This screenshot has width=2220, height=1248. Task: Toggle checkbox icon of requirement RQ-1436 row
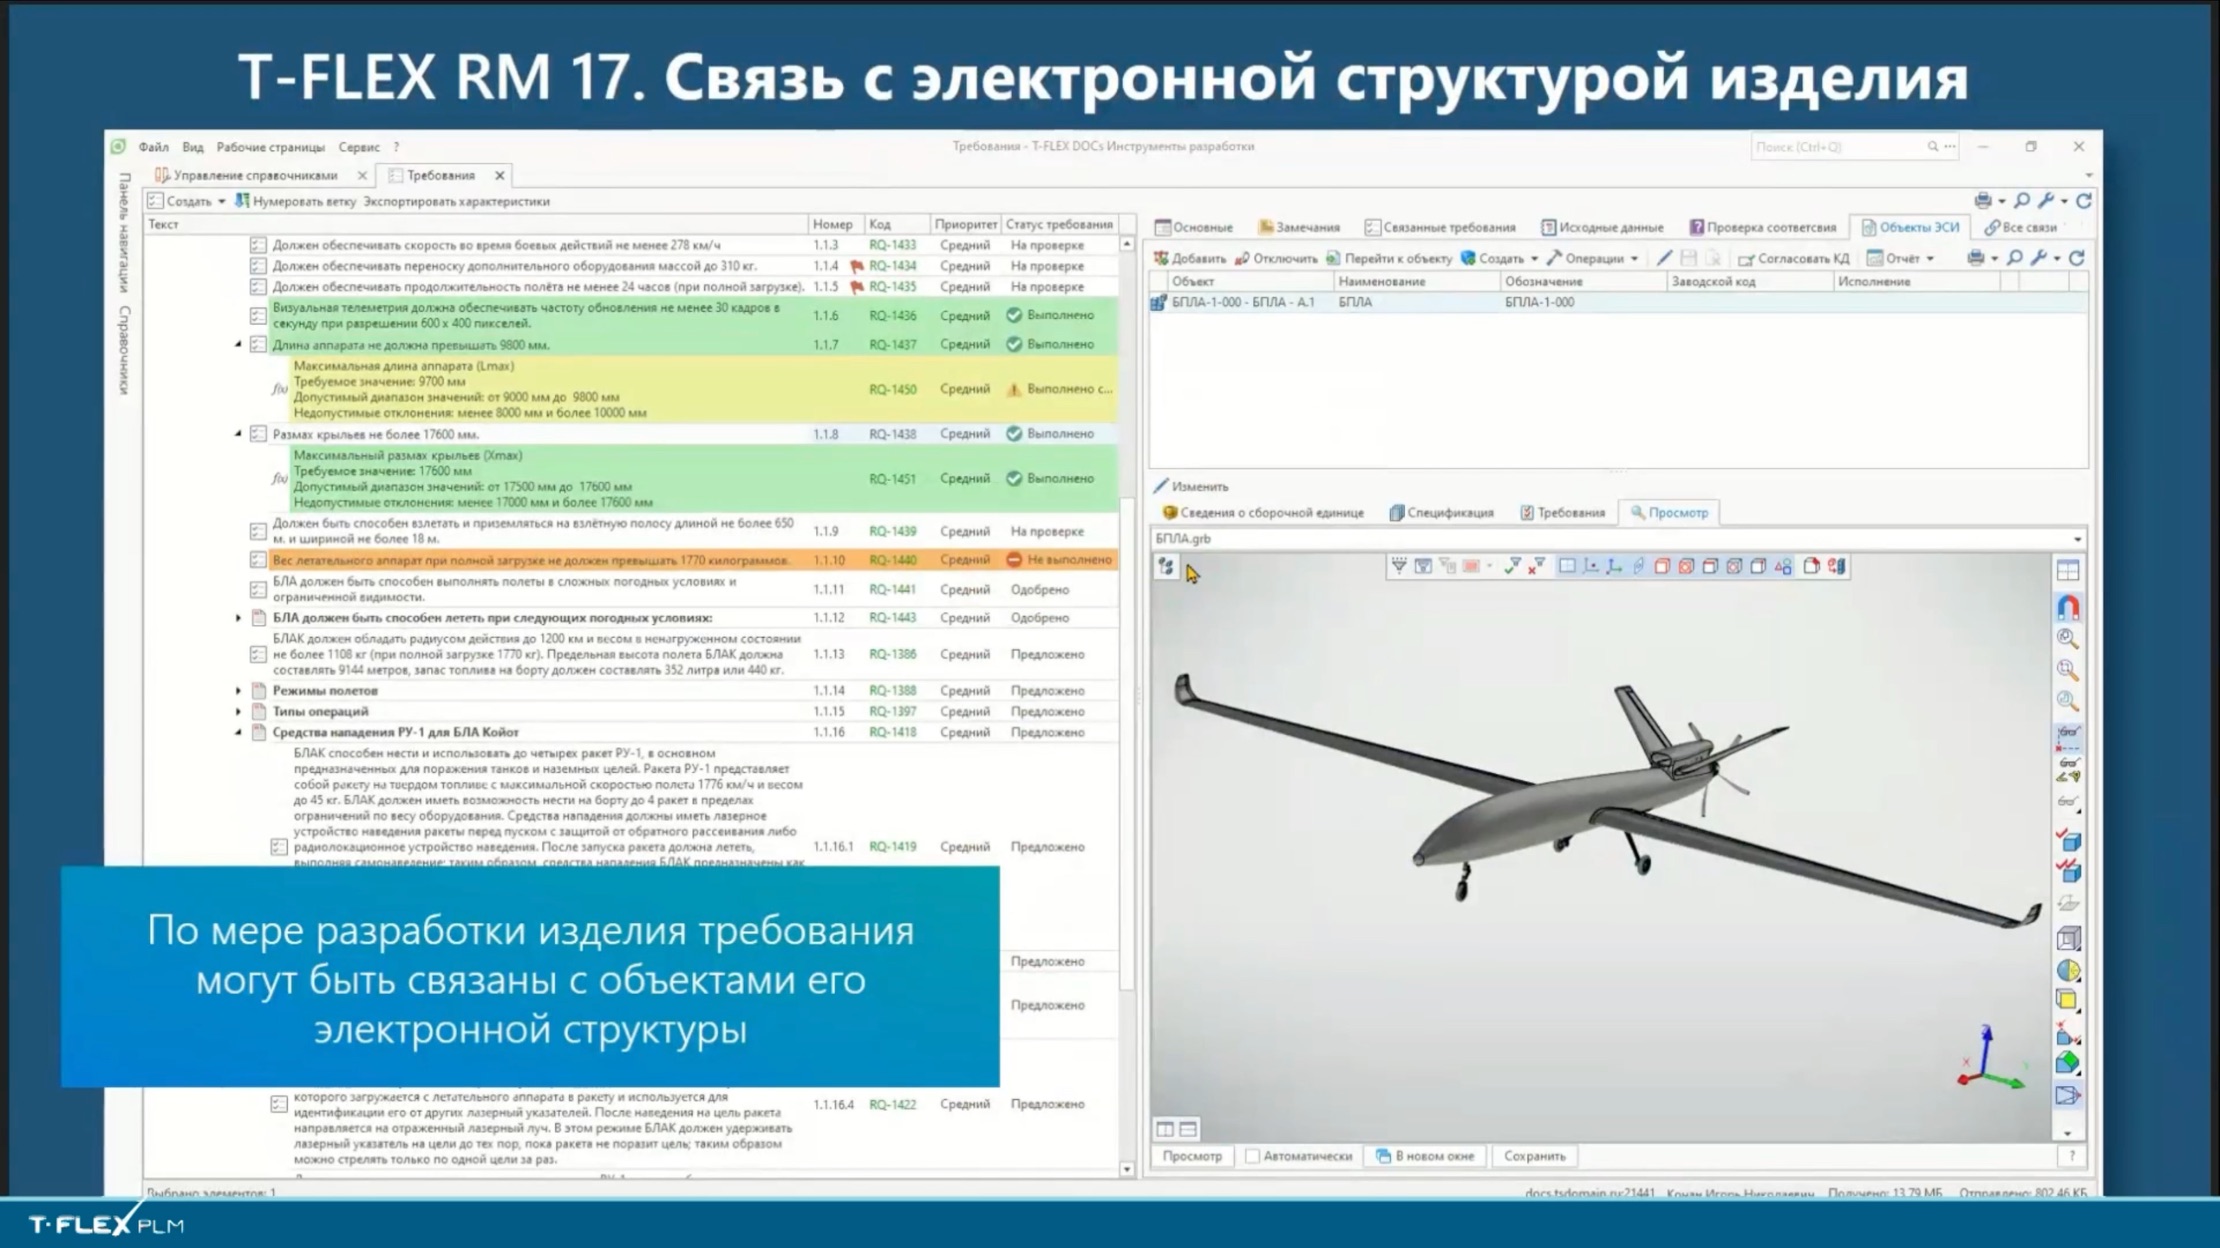coord(258,315)
